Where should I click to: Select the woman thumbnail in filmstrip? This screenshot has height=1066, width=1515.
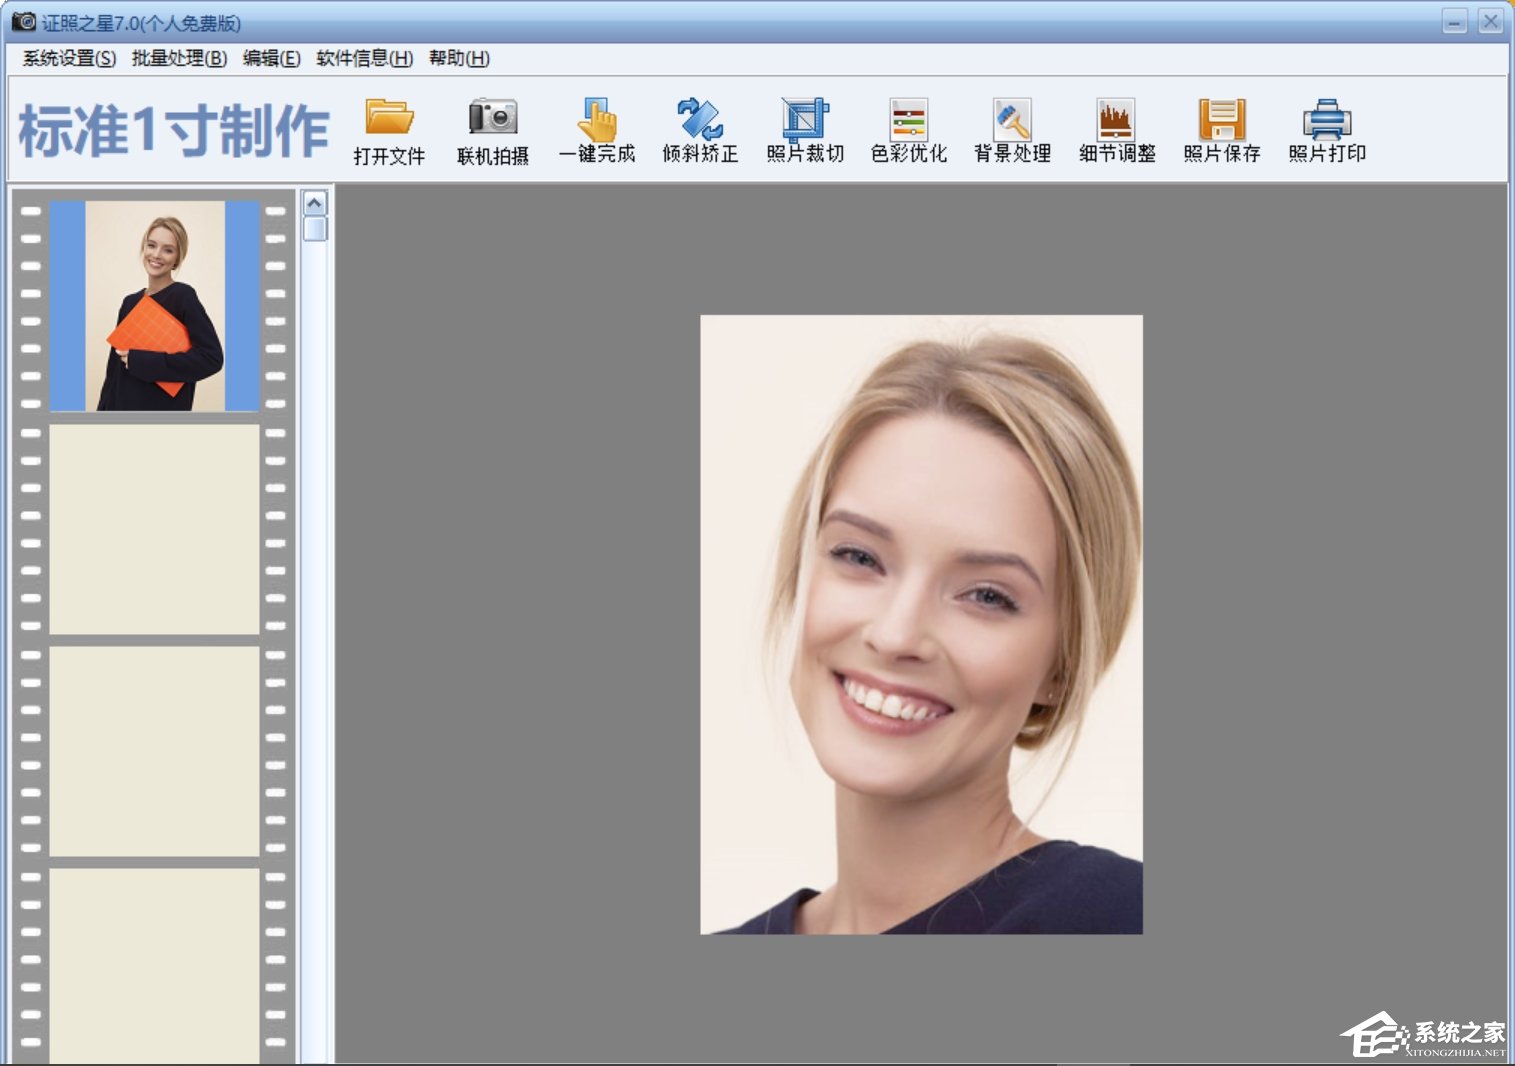click(155, 306)
